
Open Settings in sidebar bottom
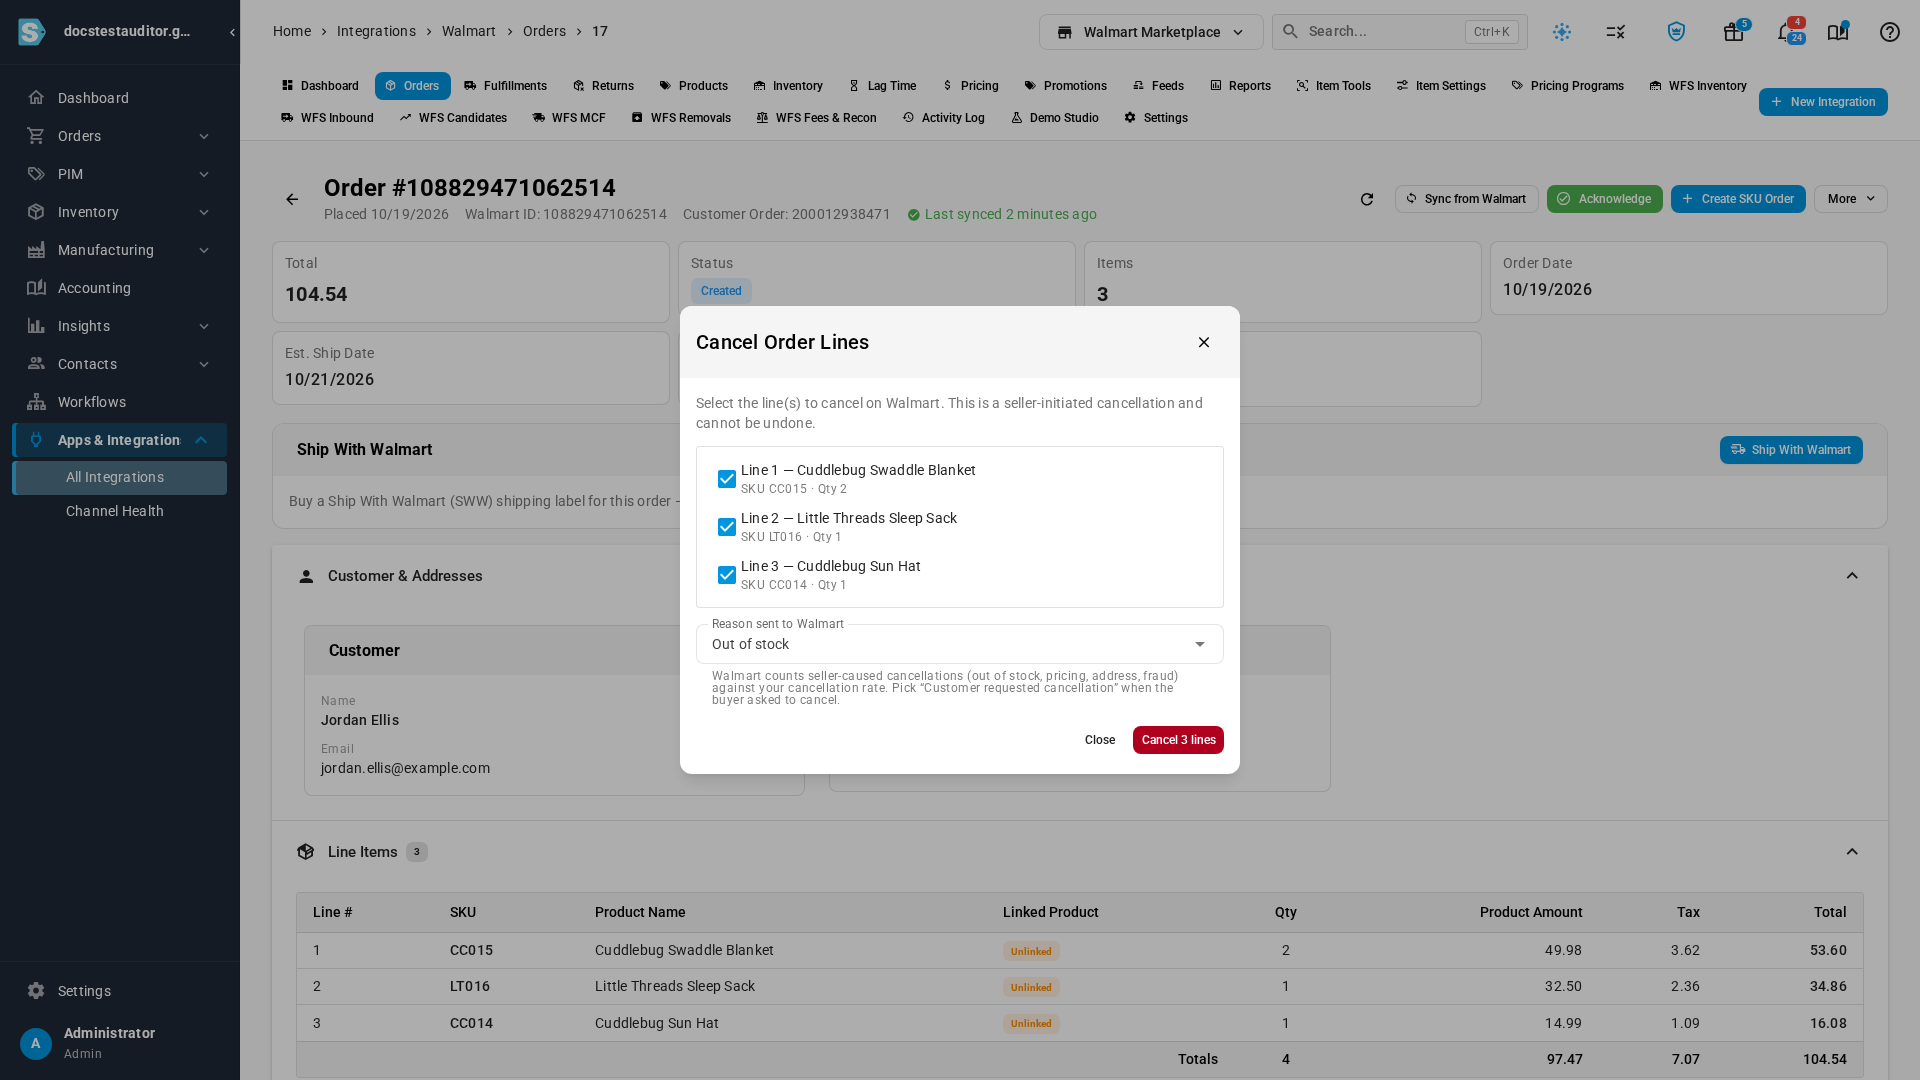(120, 991)
